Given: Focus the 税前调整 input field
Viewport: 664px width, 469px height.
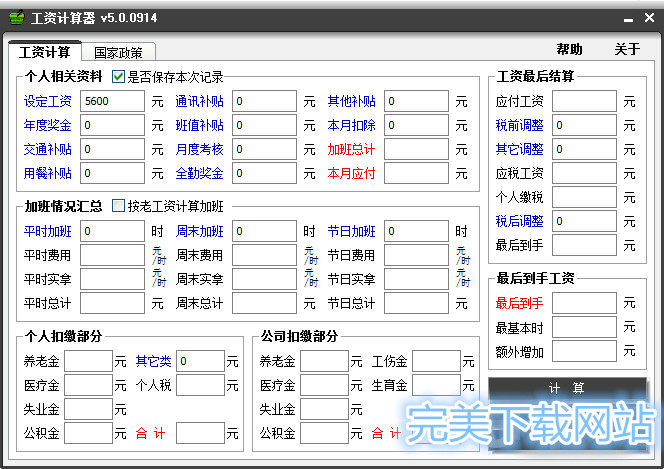Looking at the screenshot, I should click(x=584, y=125).
